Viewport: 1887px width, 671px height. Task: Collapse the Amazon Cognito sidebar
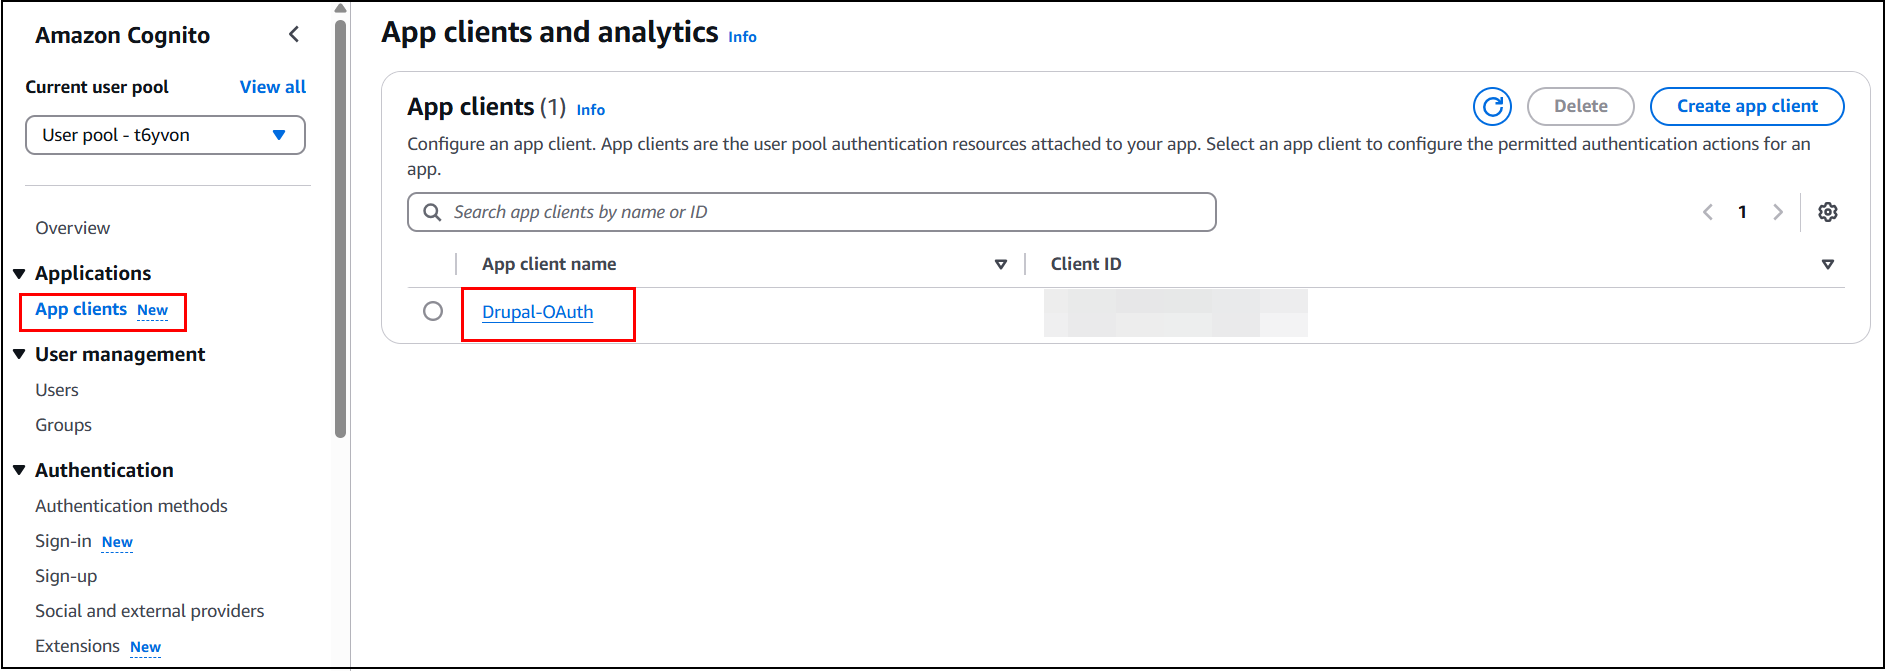pos(293,33)
